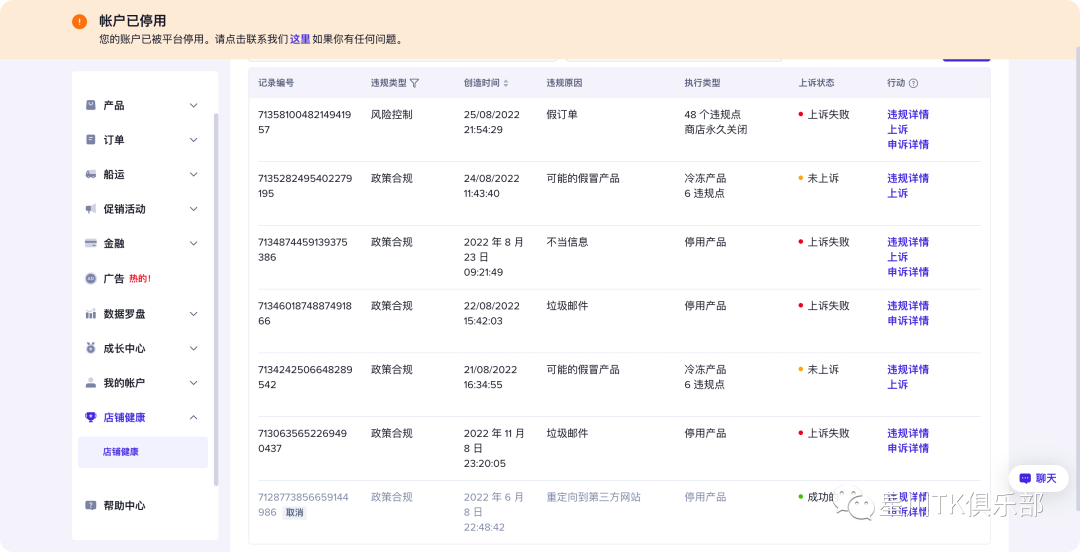Expand the 数据罗盘 menu chevron

pos(194,314)
